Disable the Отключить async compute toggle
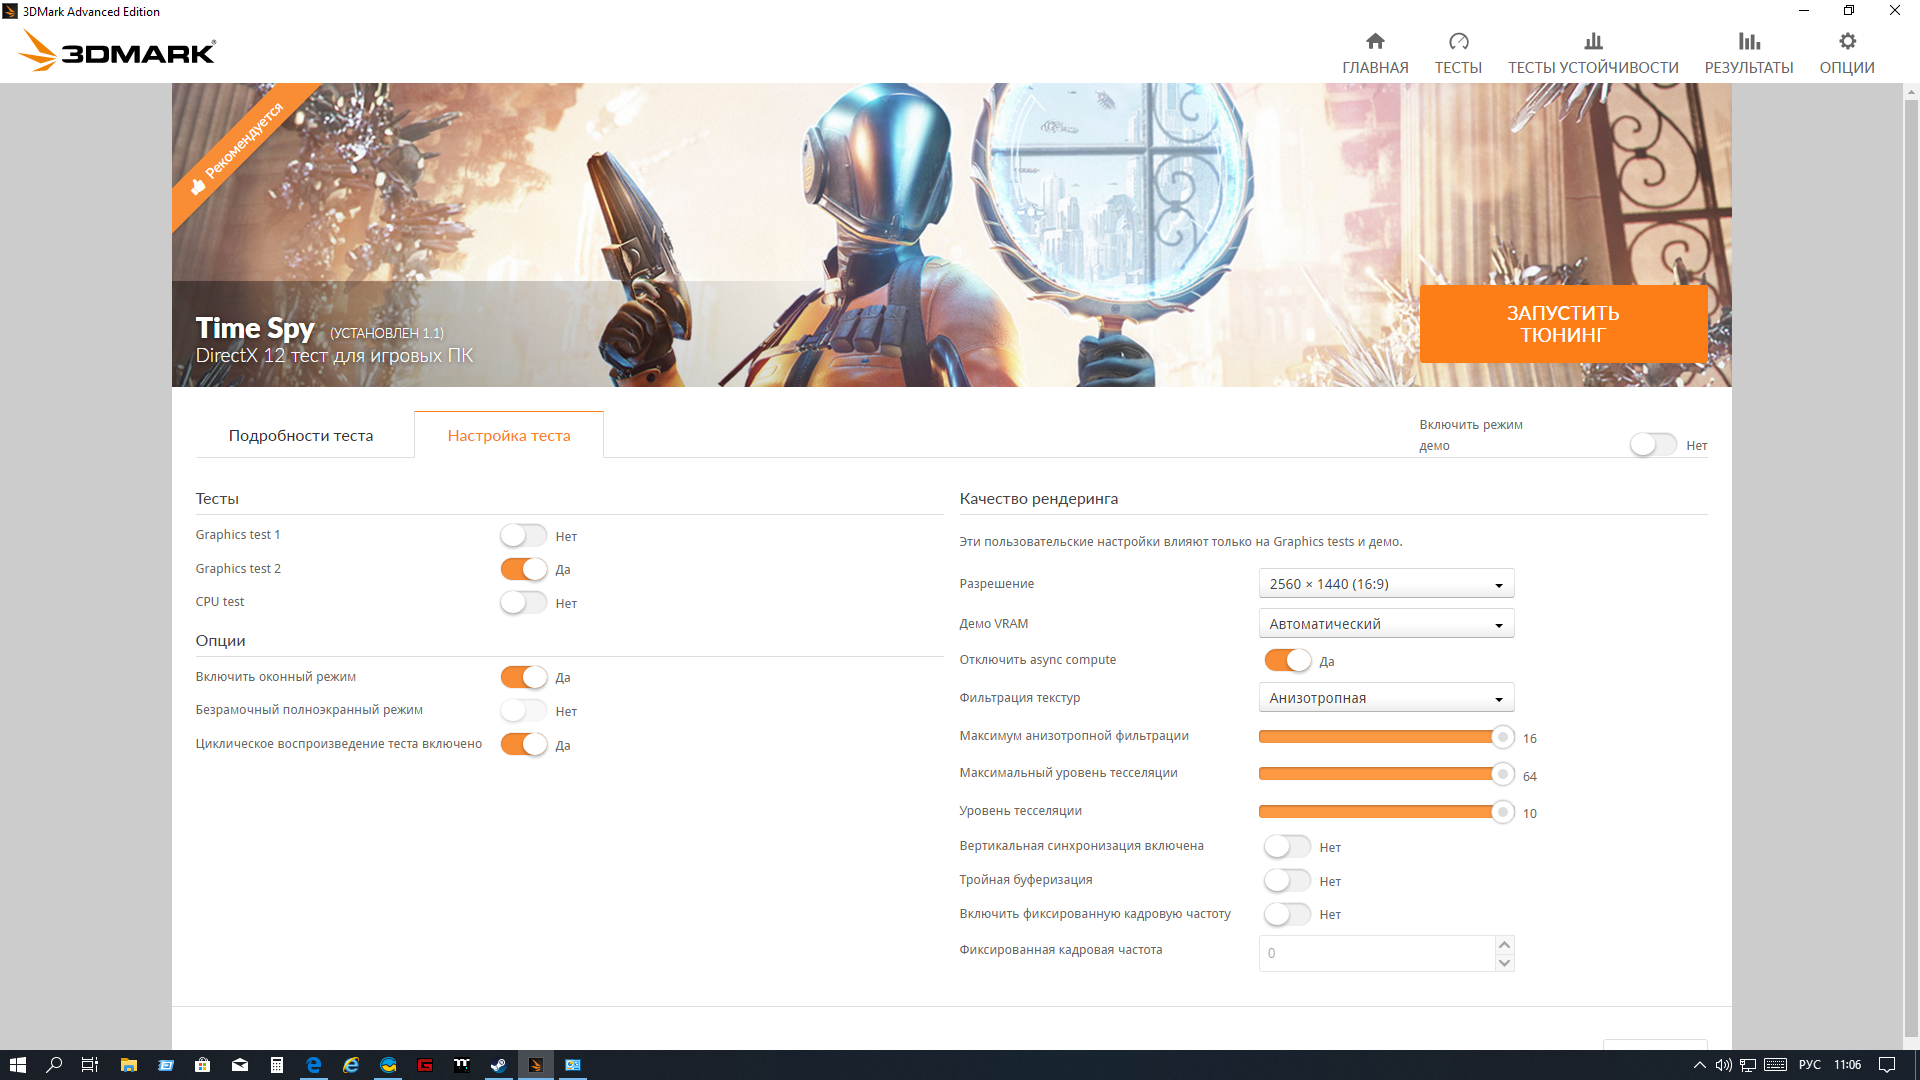Screen dimensions: 1920x1080 (x=1287, y=660)
